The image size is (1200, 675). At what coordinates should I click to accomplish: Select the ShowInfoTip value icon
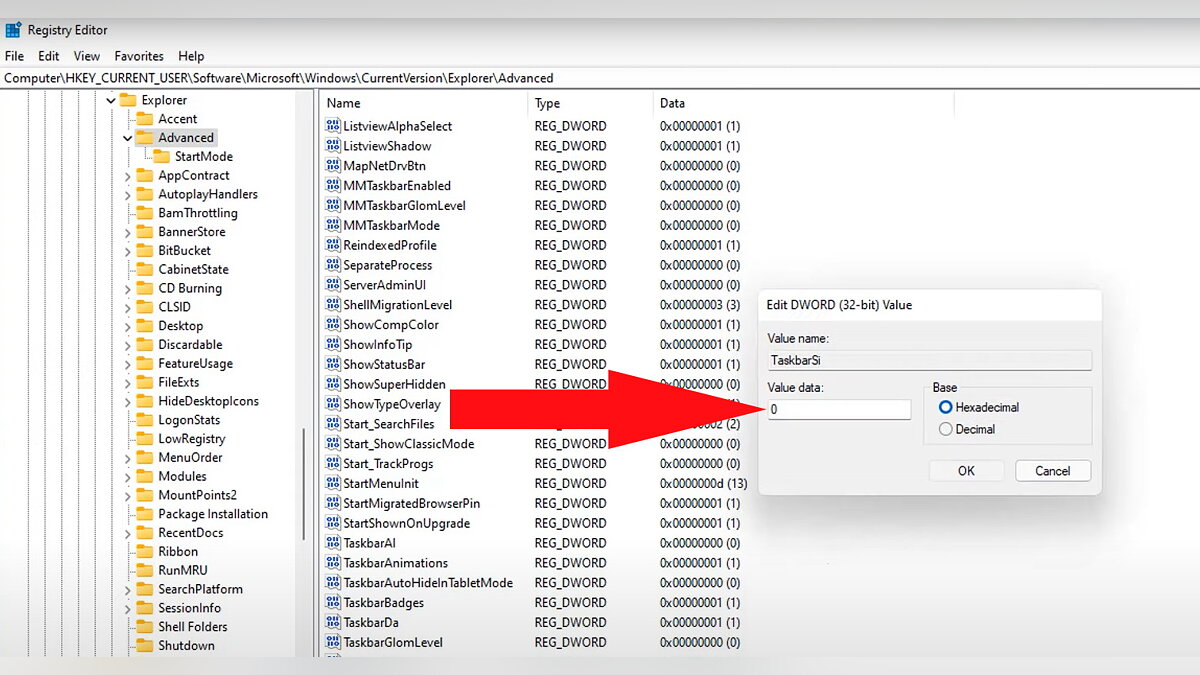pyautogui.click(x=334, y=344)
